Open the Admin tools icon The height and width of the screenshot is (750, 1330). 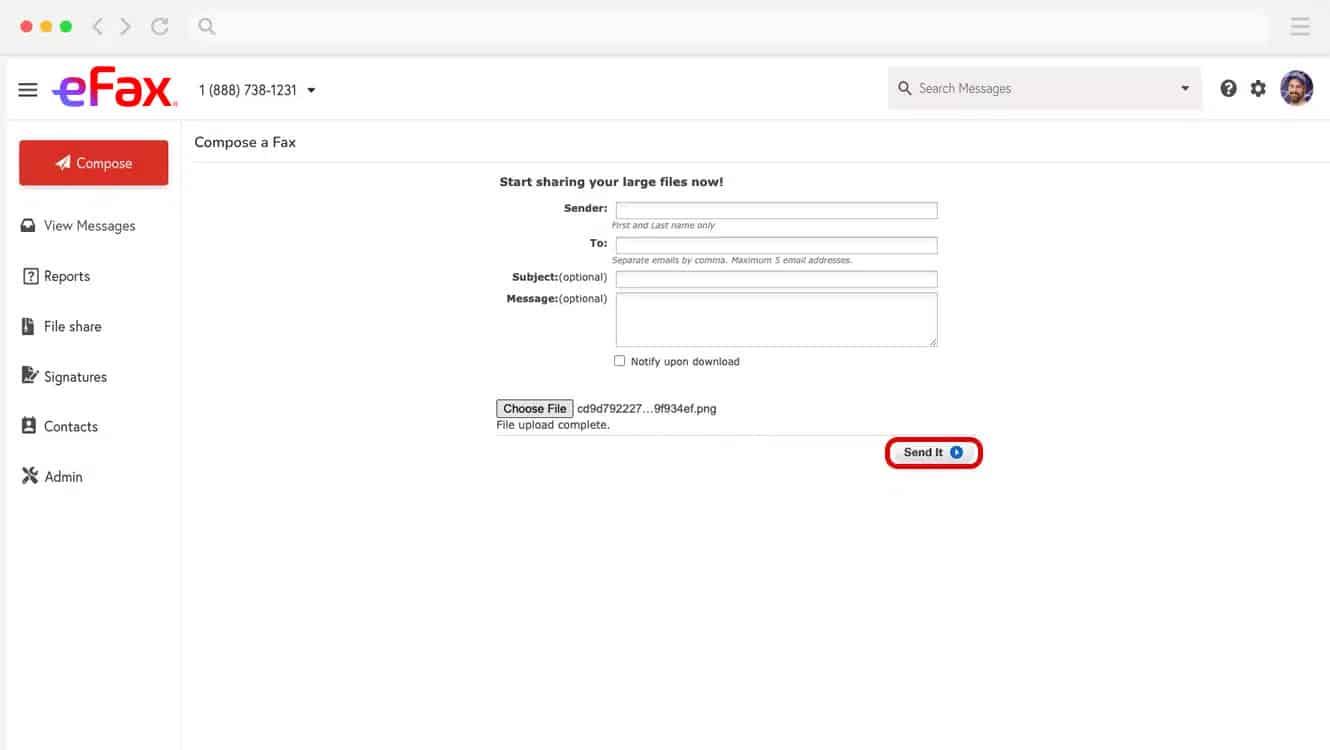tap(29, 476)
